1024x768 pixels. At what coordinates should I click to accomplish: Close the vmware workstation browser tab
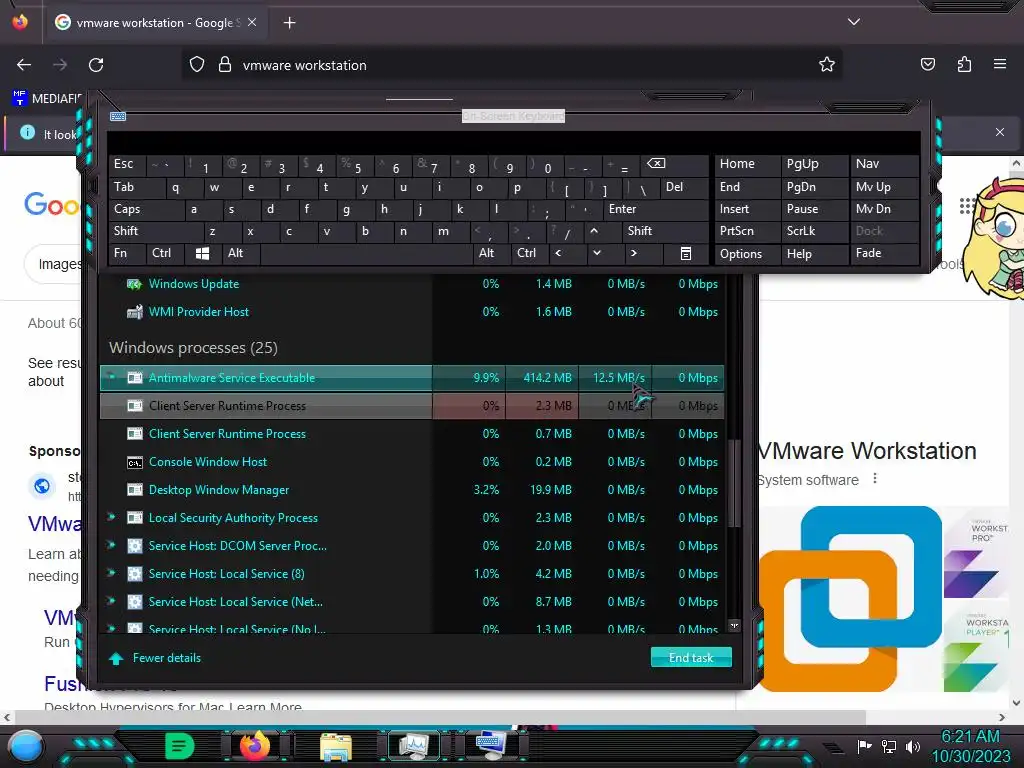tap(252, 22)
